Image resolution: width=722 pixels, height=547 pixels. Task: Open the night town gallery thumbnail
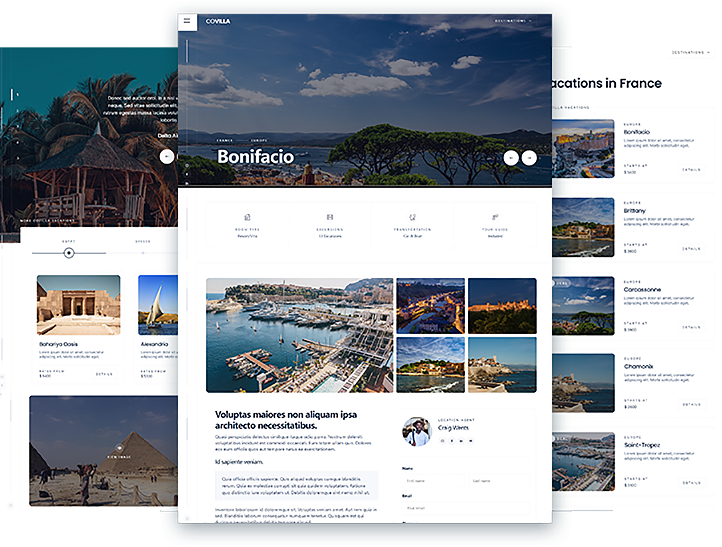pyautogui.click(x=431, y=306)
